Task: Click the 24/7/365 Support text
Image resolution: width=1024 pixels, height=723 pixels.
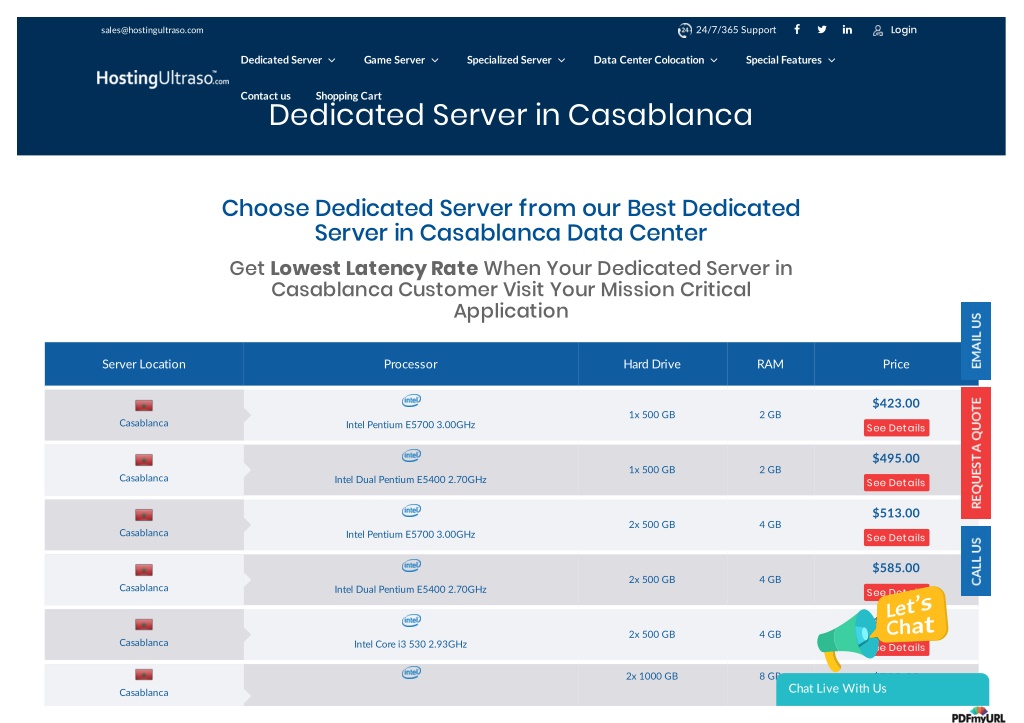Action: pos(736,30)
